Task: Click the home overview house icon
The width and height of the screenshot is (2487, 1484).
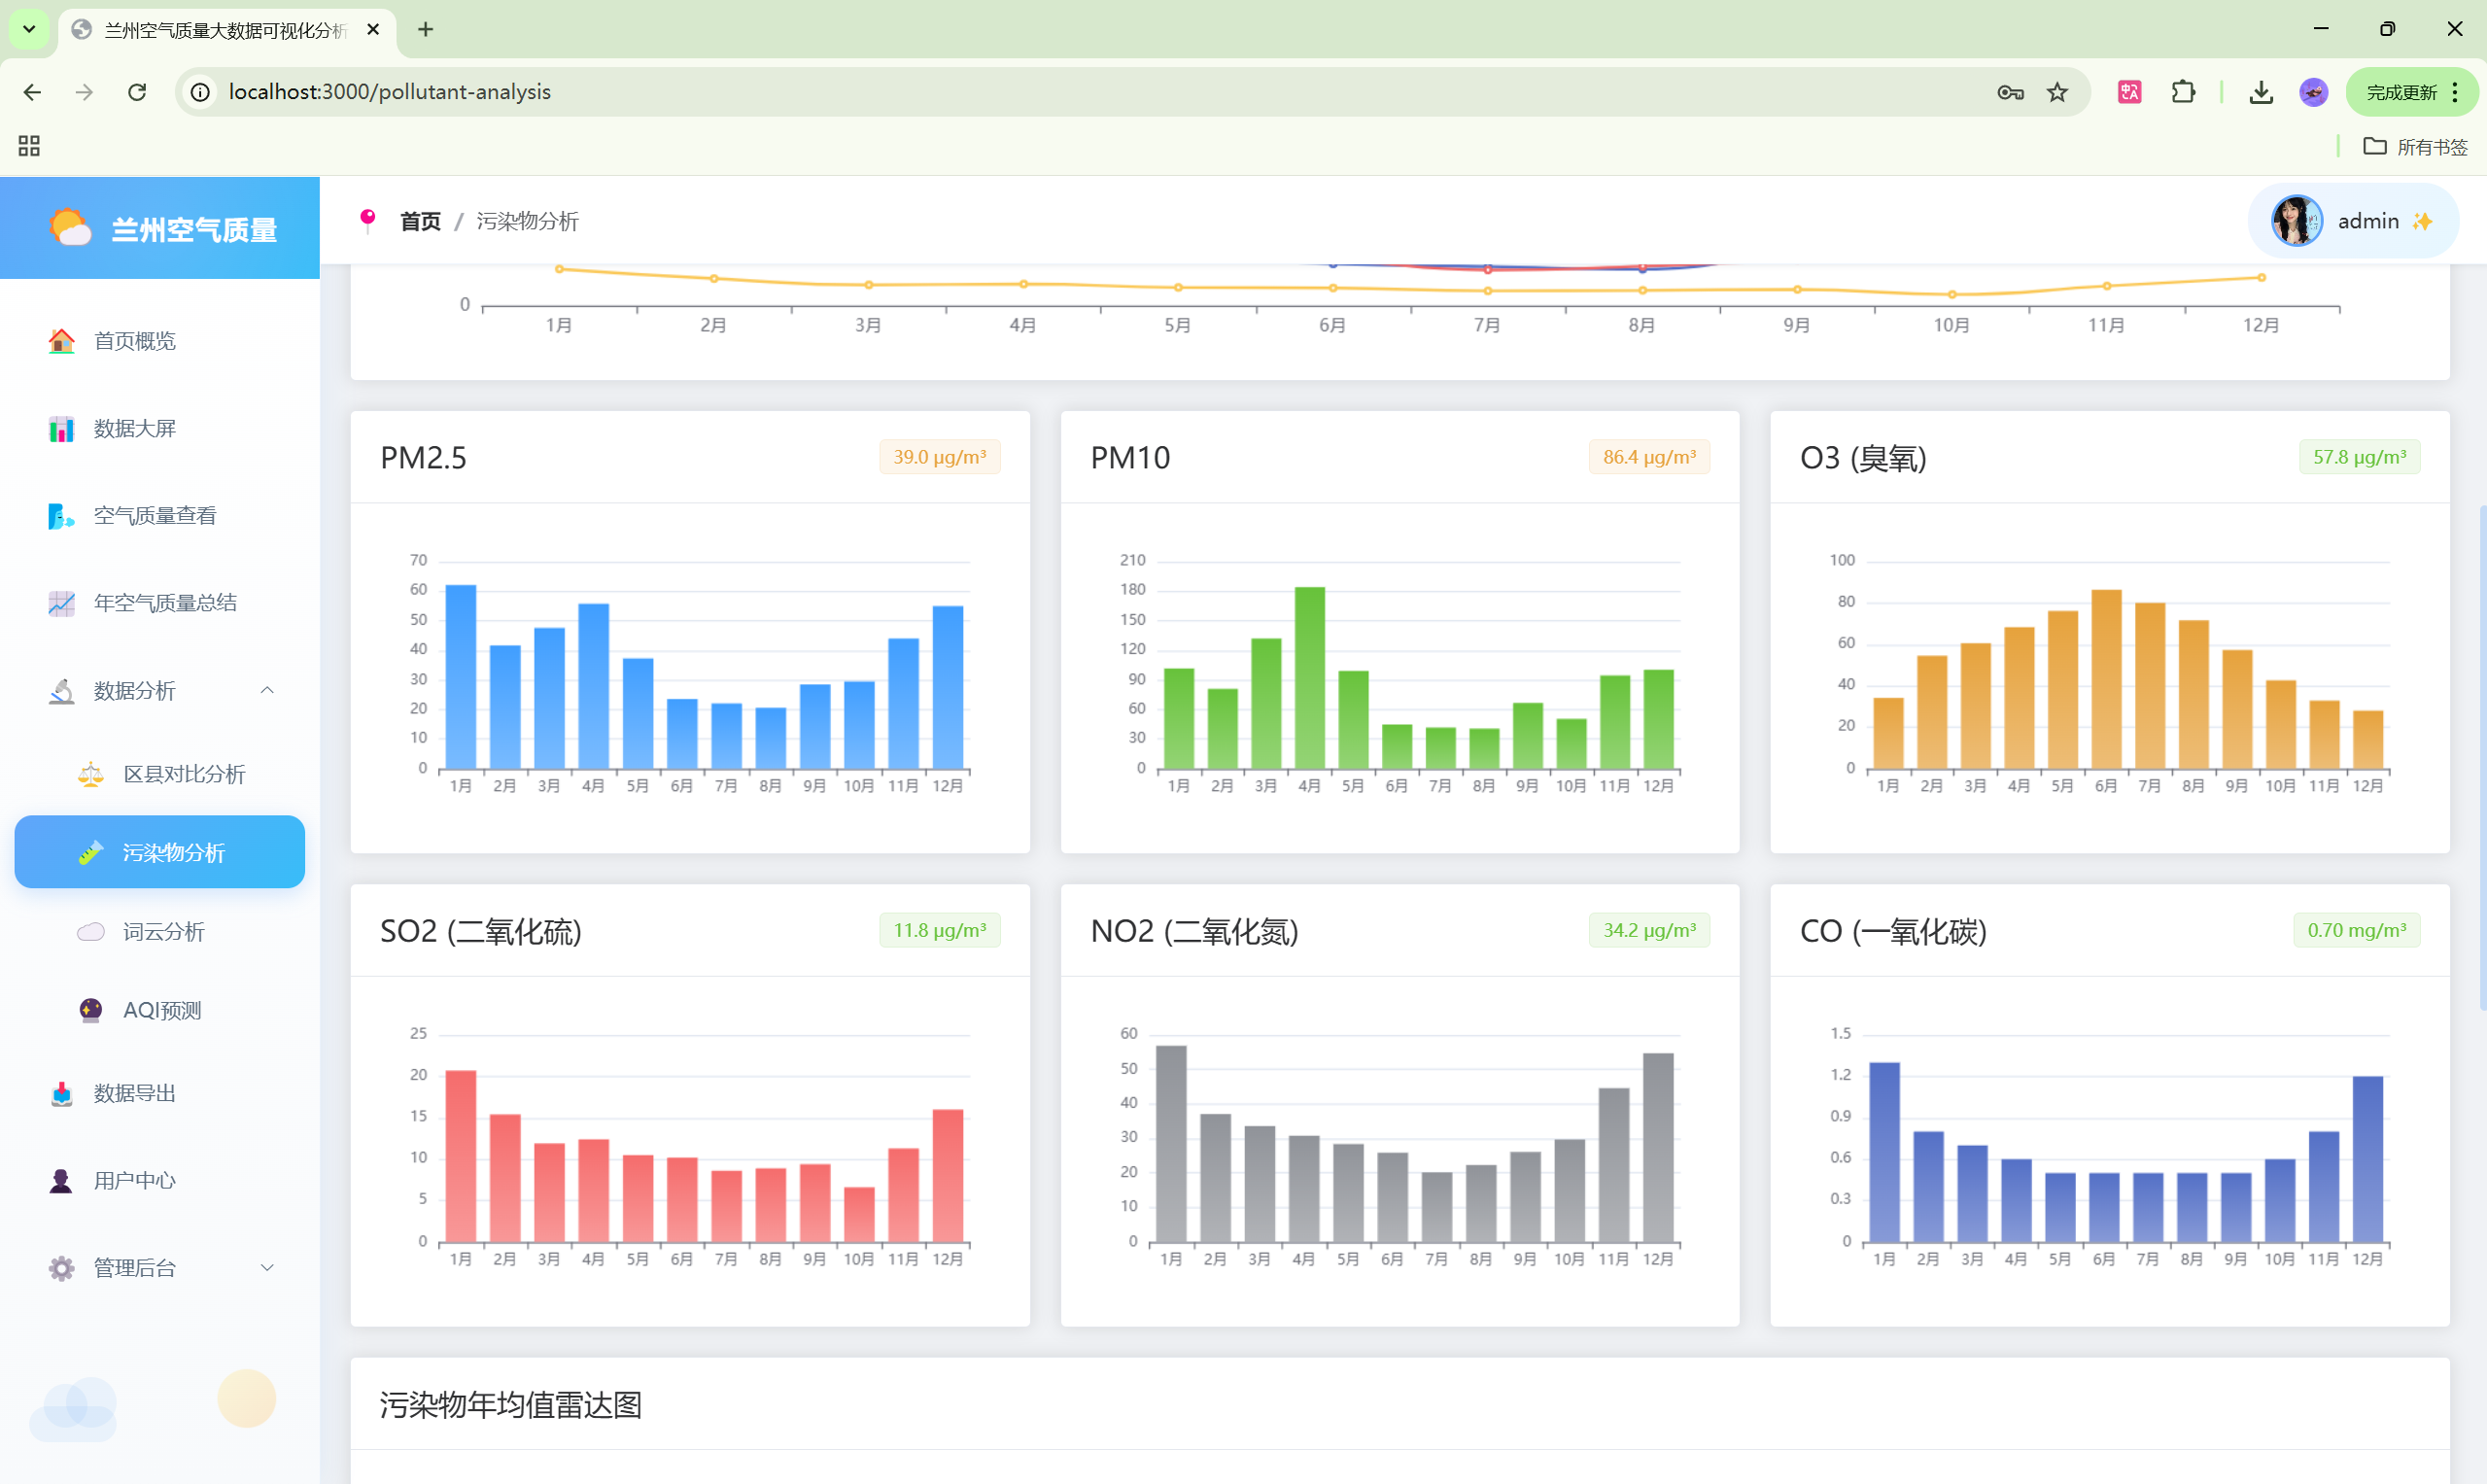Action: 61,341
